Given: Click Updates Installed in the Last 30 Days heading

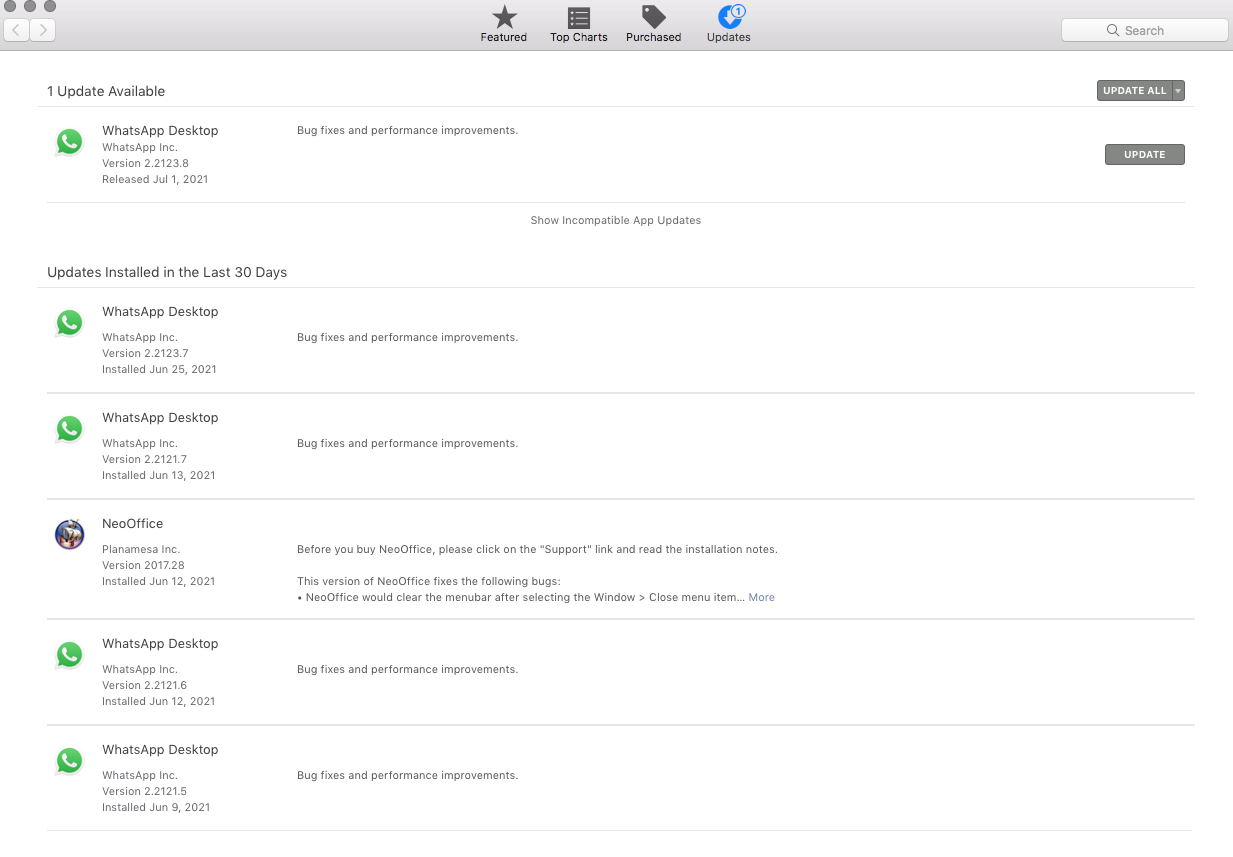Looking at the screenshot, I should [167, 272].
